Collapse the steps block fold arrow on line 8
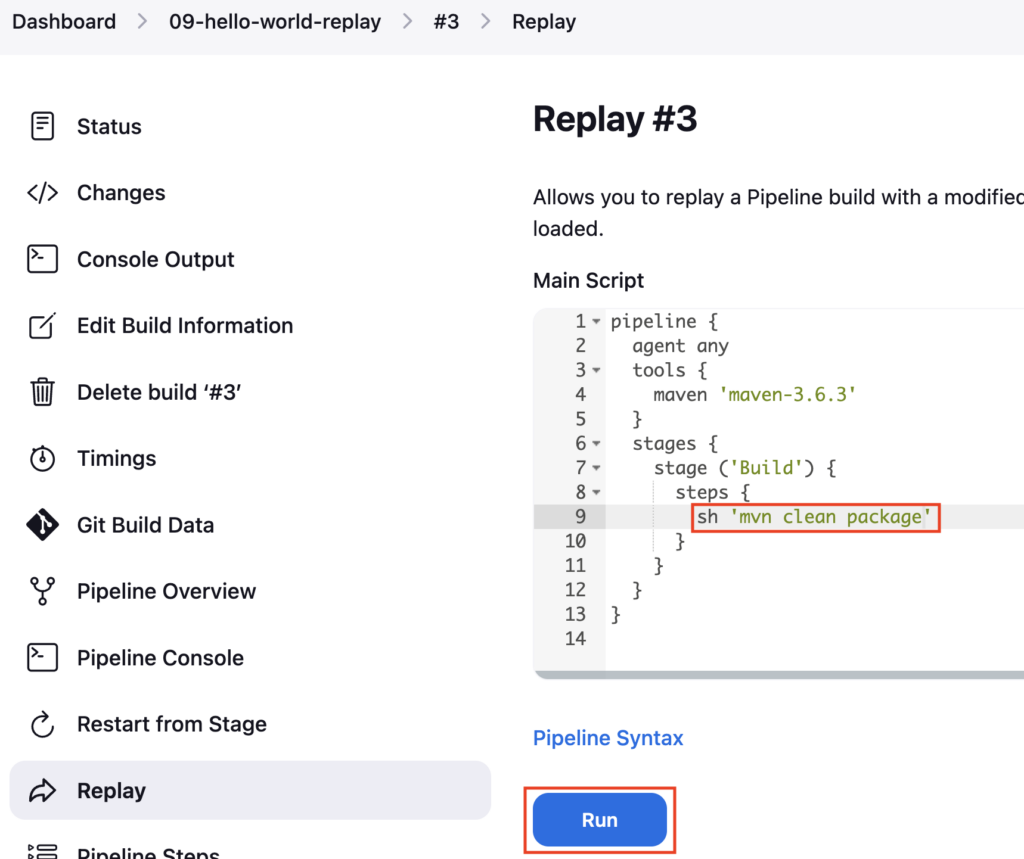Screen dimensions: 1024x859 pyautogui.click(x=596, y=493)
